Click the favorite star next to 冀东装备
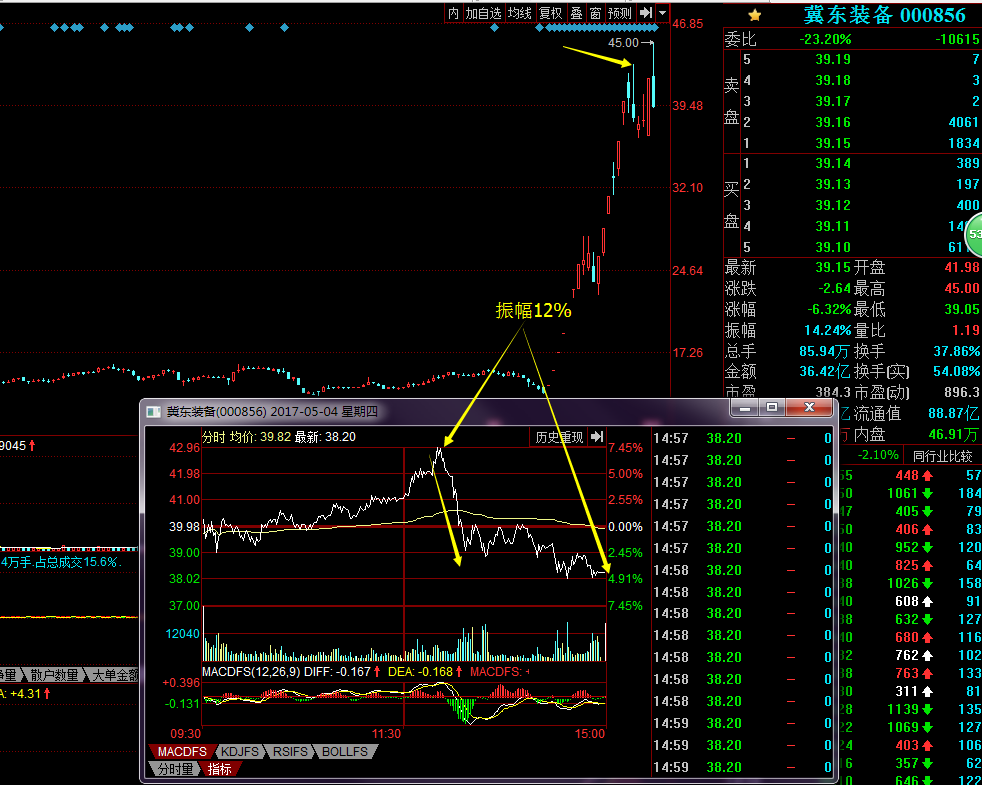Viewport: 982px width, 785px height. (755, 15)
